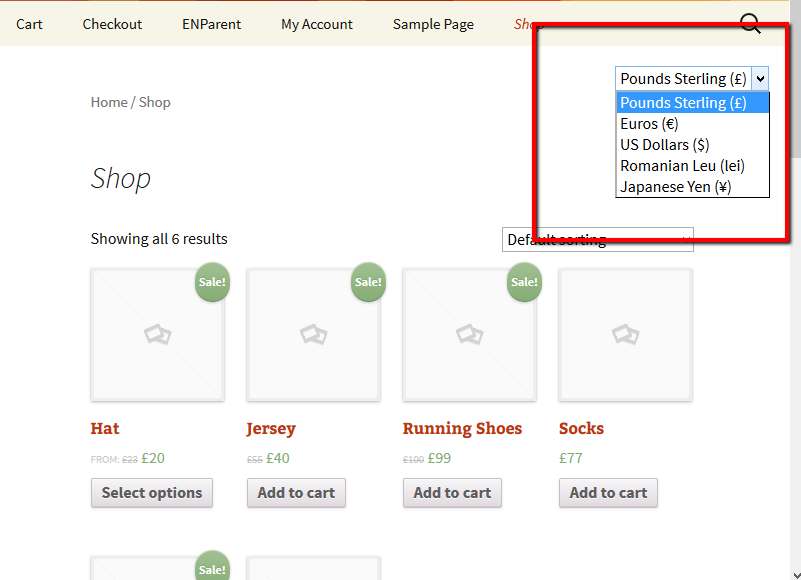Click the Showing all 6 results text
Screen dimensions: 801x580
click(159, 239)
